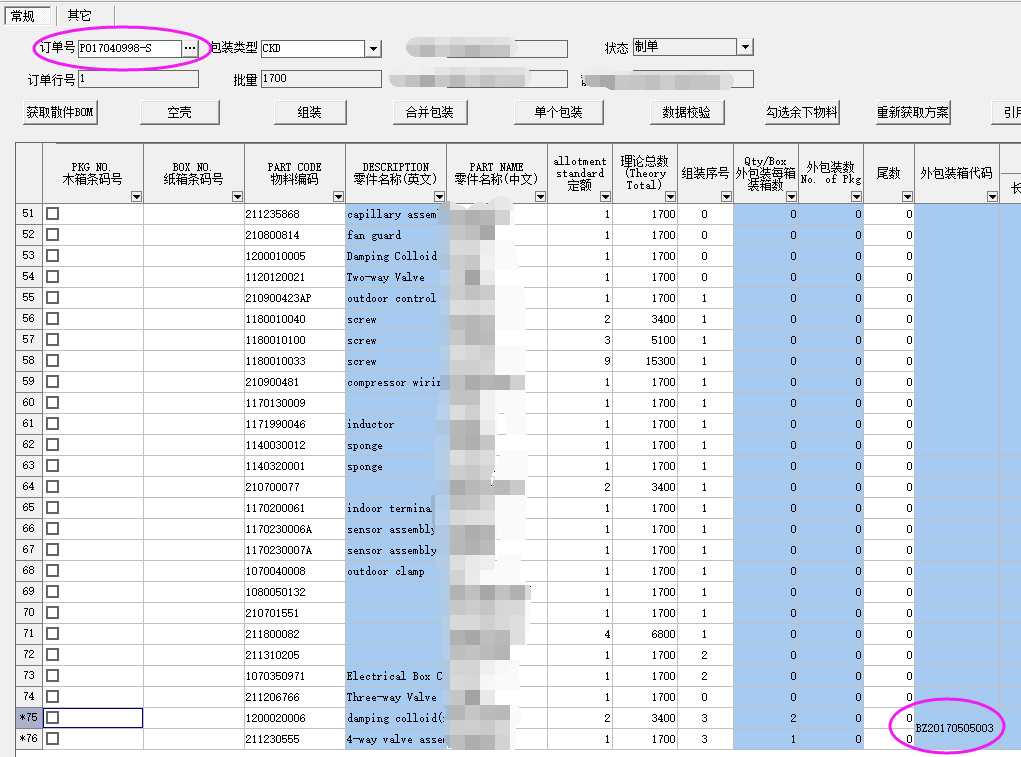1021x757 pixels.
Task: Select part code 210900423AP cell
Action: point(295,298)
